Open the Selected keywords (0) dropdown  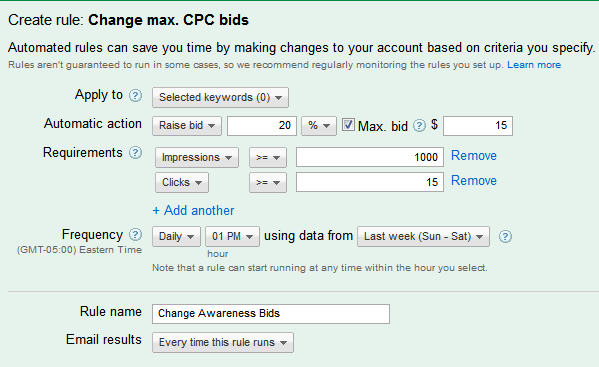coord(220,97)
